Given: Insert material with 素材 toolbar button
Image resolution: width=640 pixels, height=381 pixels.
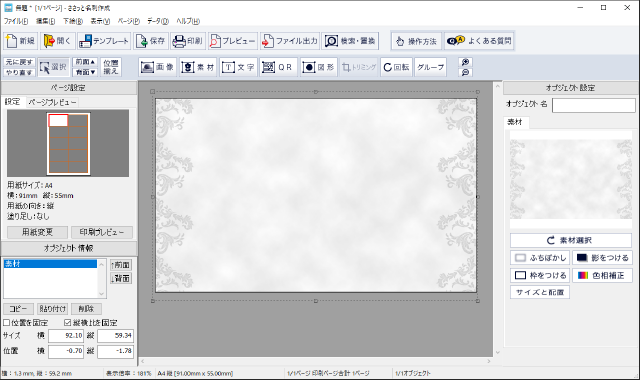Looking at the screenshot, I should click(x=198, y=67).
